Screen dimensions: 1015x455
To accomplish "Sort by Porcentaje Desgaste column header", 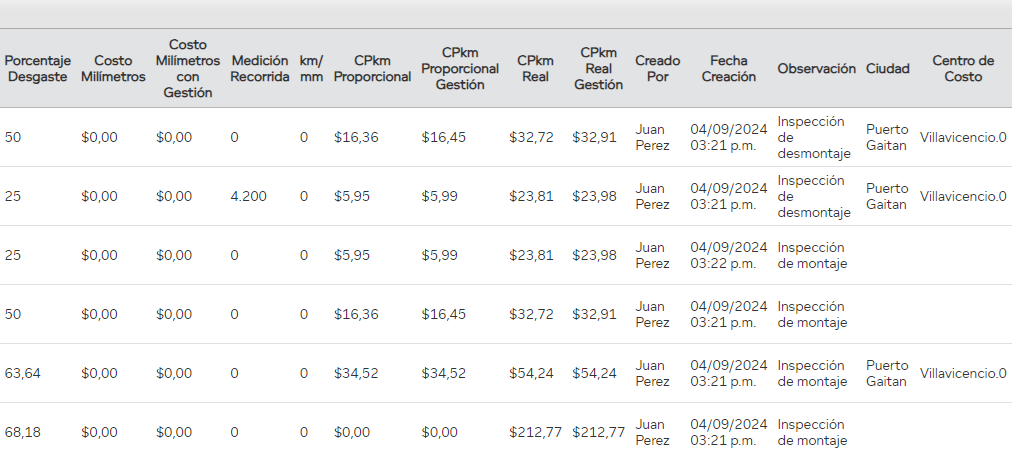I will point(37,69).
